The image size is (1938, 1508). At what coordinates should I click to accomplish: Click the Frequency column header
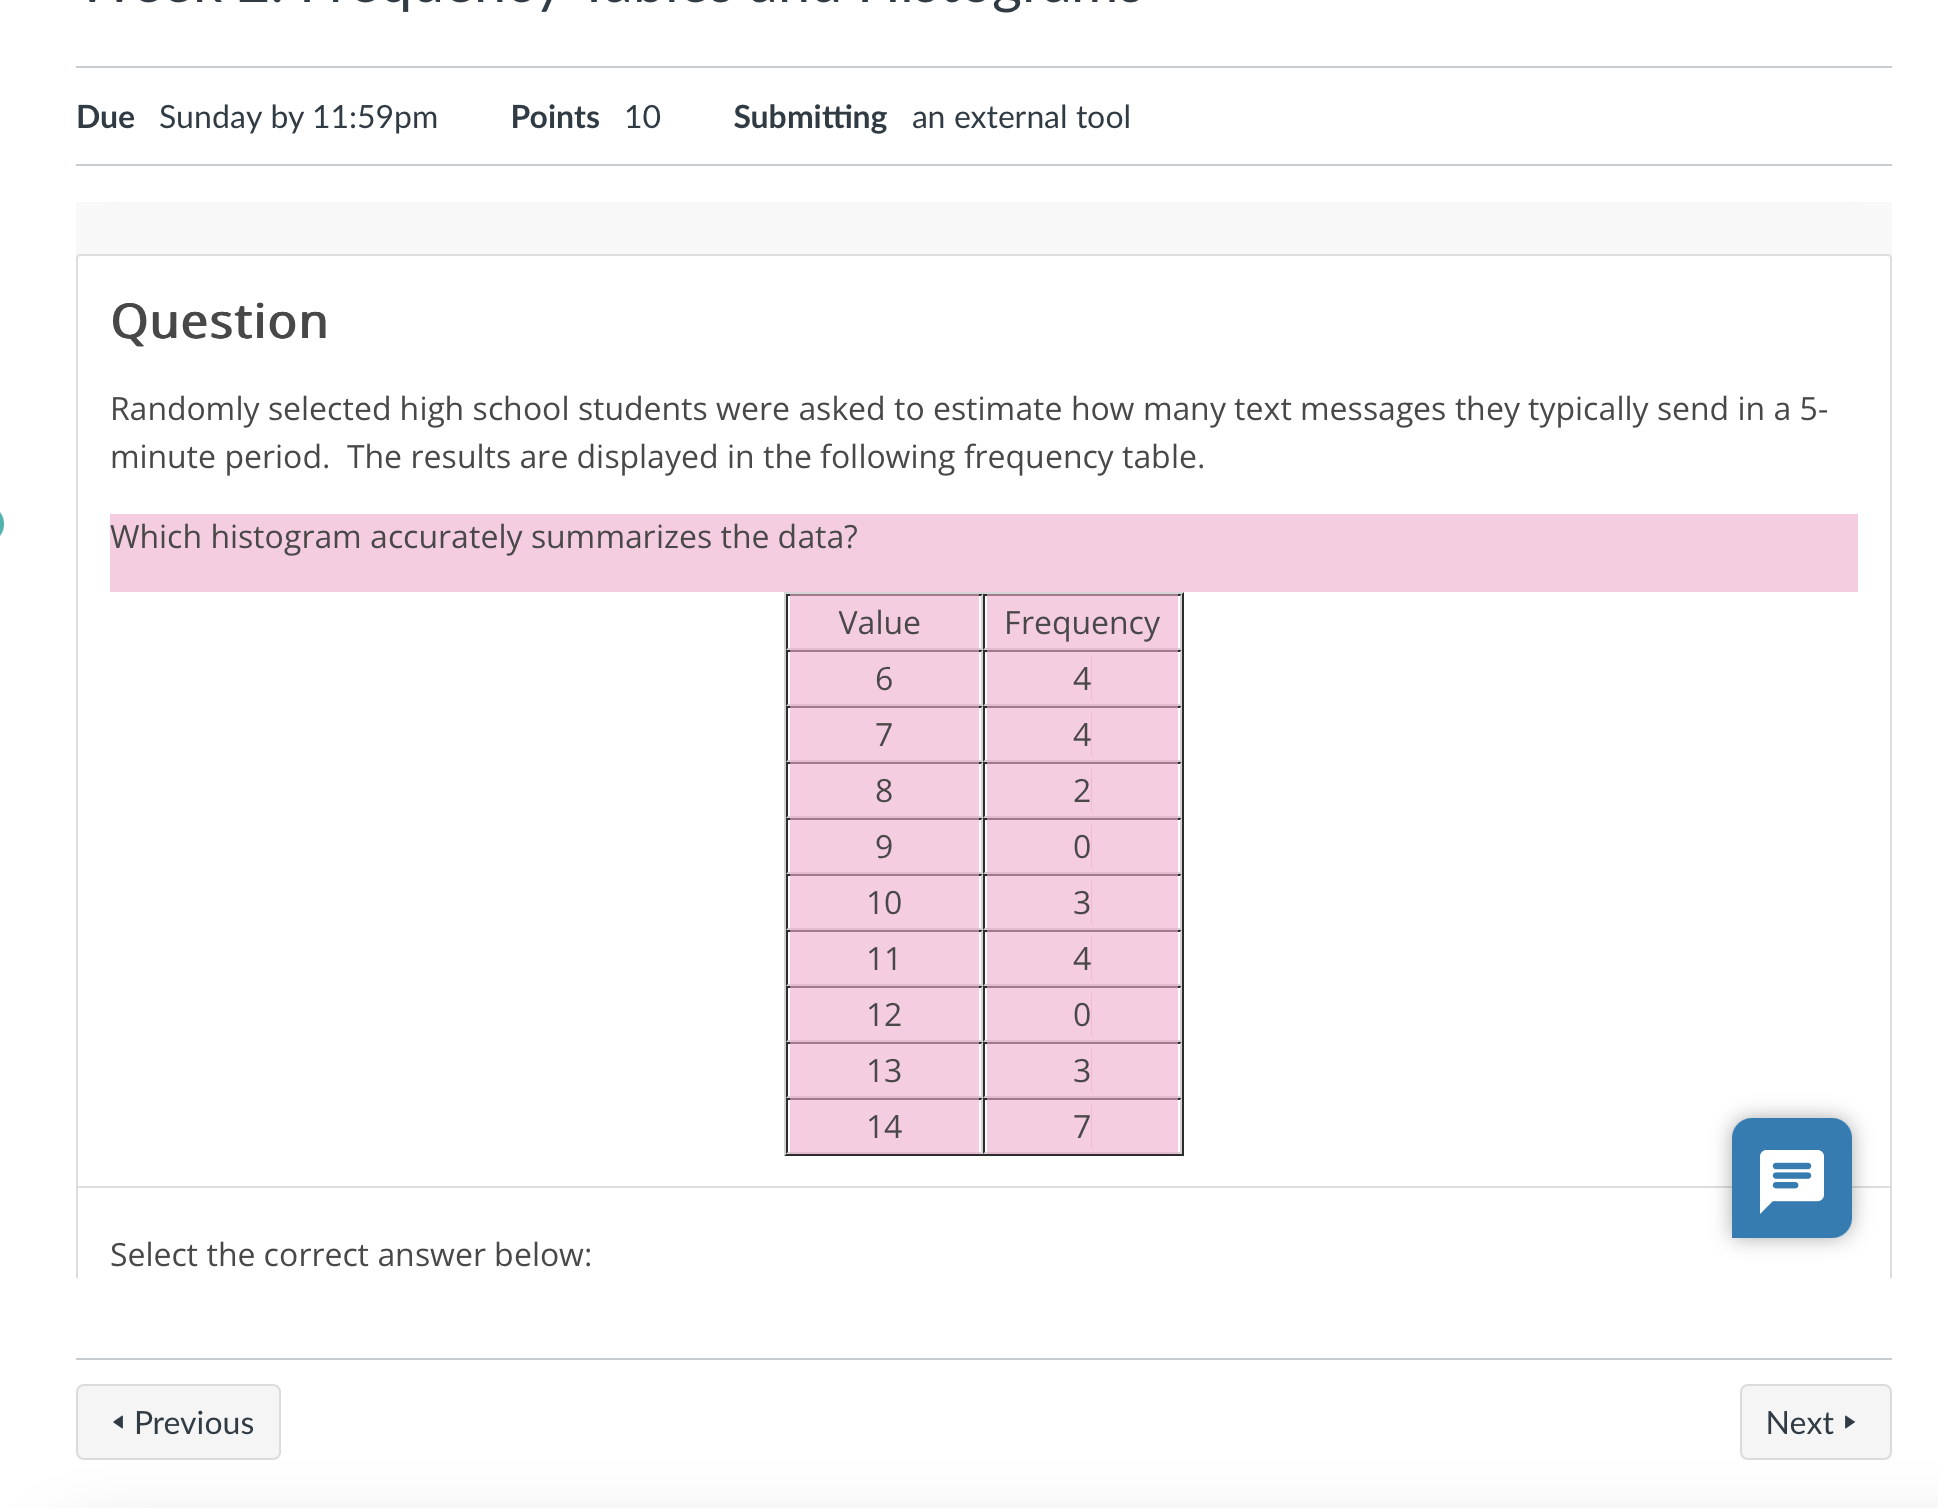pyautogui.click(x=1082, y=623)
